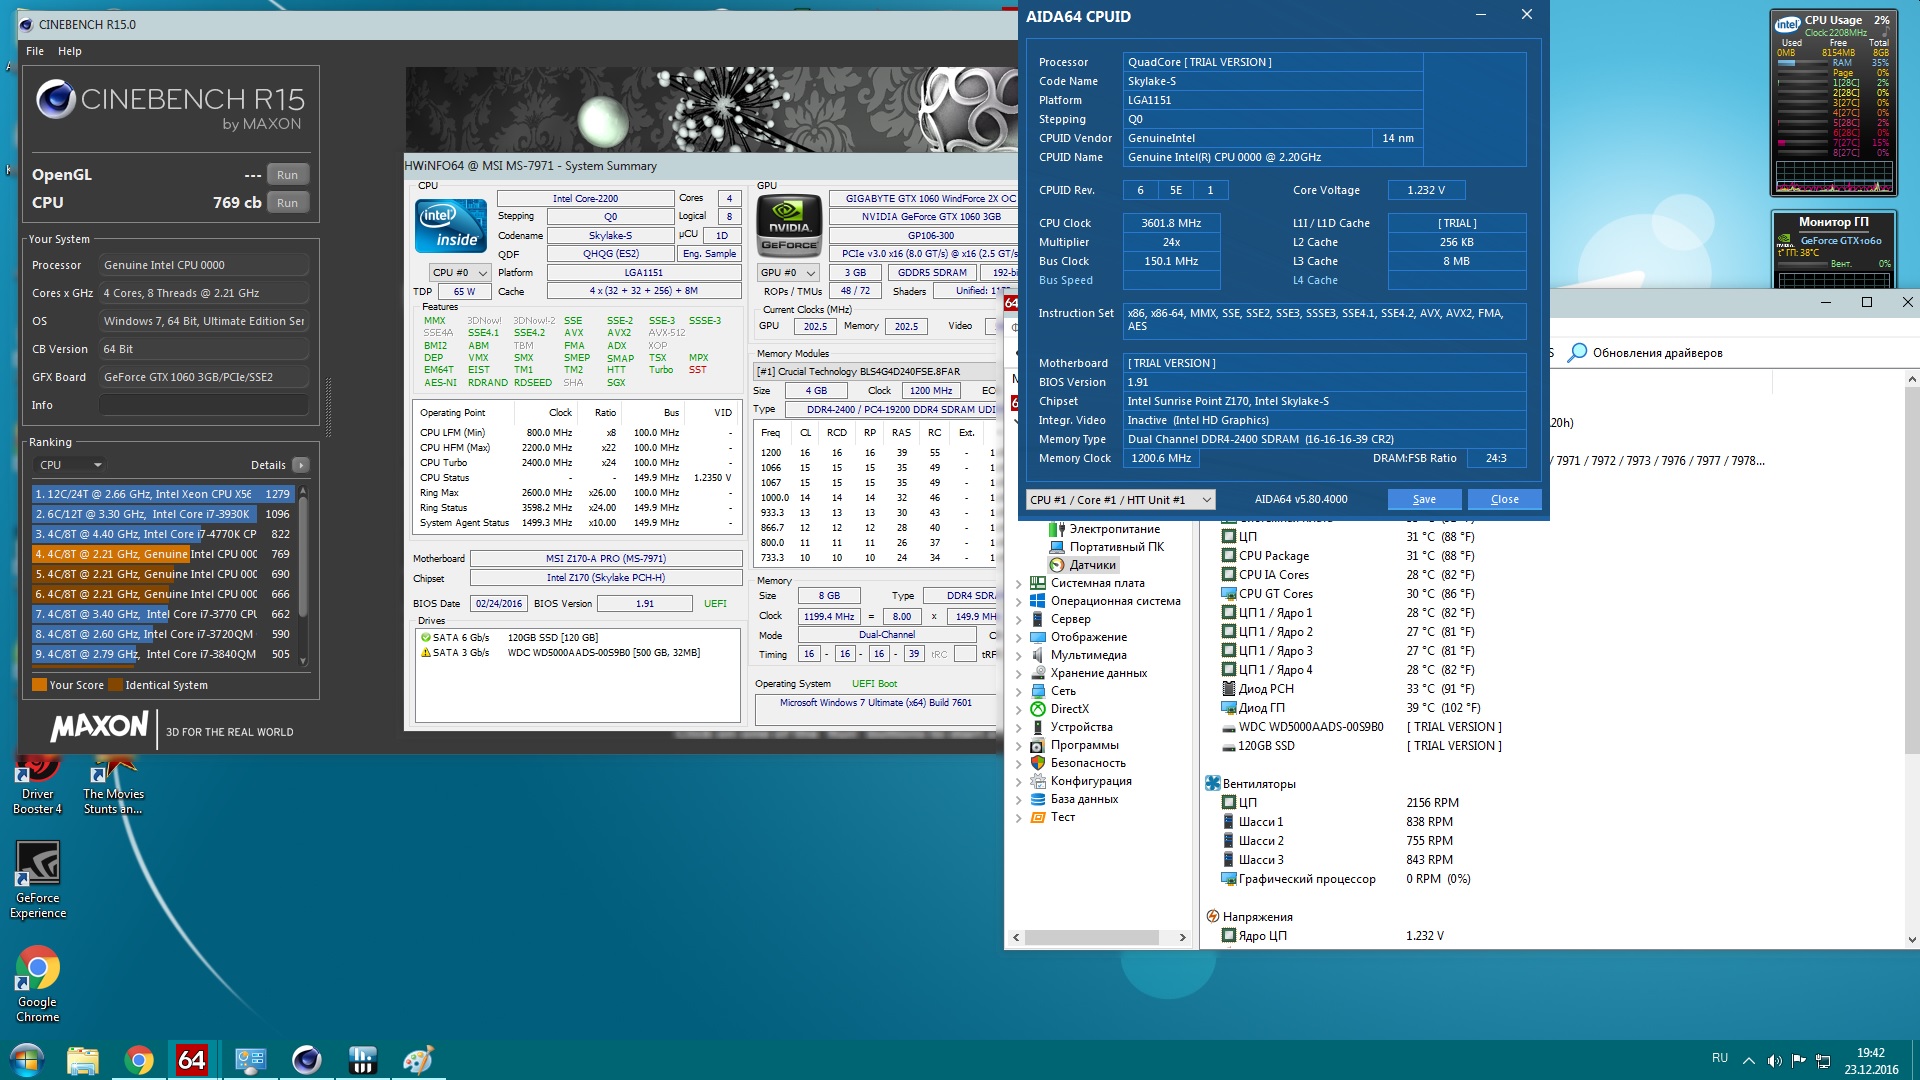Open AIDA64 from the taskbar
The width and height of the screenshot is (1920, 1080).
tap(191, 1060)
